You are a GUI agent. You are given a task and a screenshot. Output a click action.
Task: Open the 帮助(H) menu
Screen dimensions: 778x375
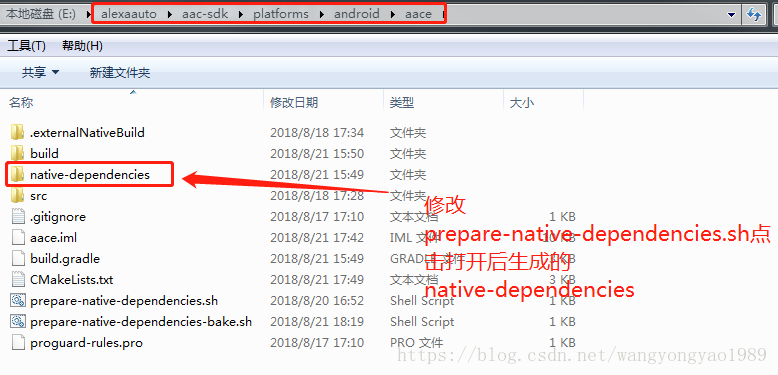point(82,46)
